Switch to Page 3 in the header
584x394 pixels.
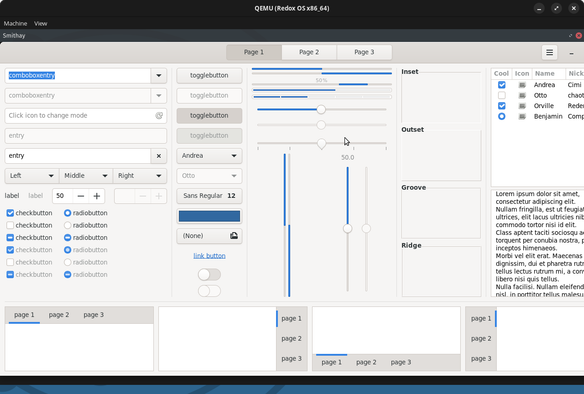(364, 52)
